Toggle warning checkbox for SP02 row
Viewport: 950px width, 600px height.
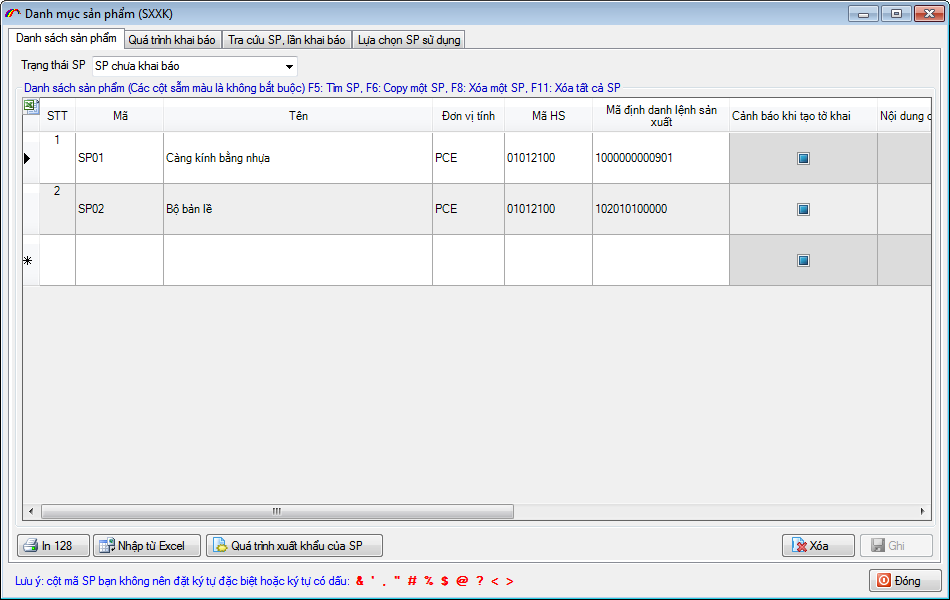803,209
